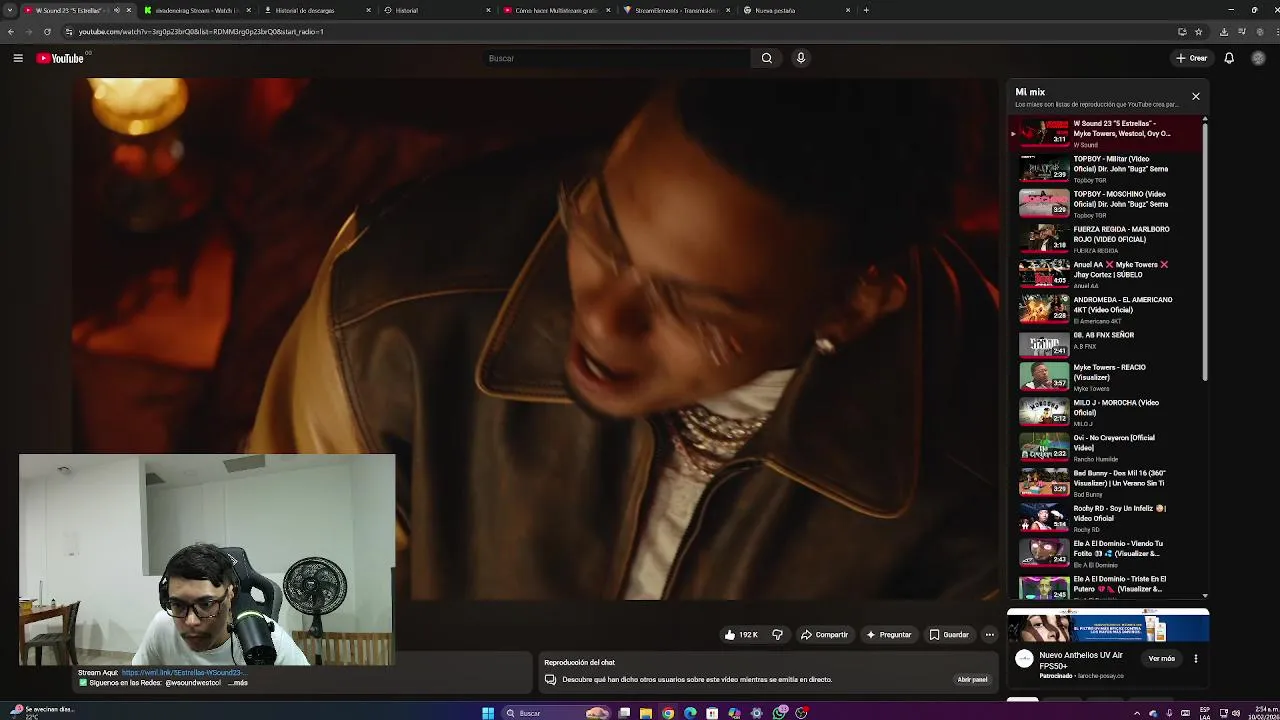This screenshot has width=1280, height=720.
Task: Open more actions ellipsis under video
Action: tap(989, 635)
